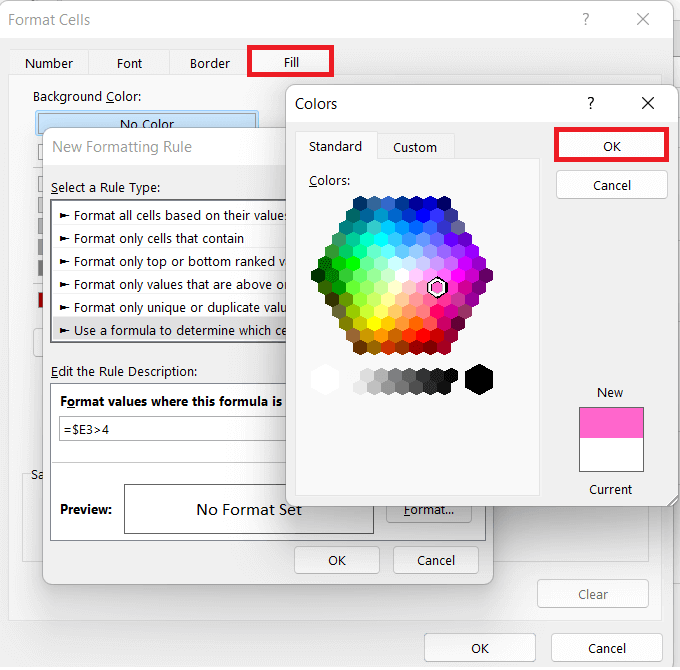Click the formula field containing =$E3>4
The width and height of the screenshot is (680, 670).
click(x=172, y=429)
